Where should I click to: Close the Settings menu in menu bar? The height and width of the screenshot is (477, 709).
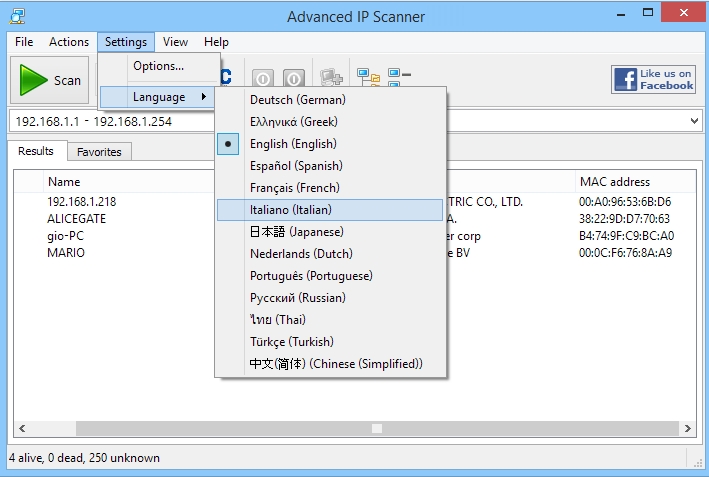click(126, 42)
